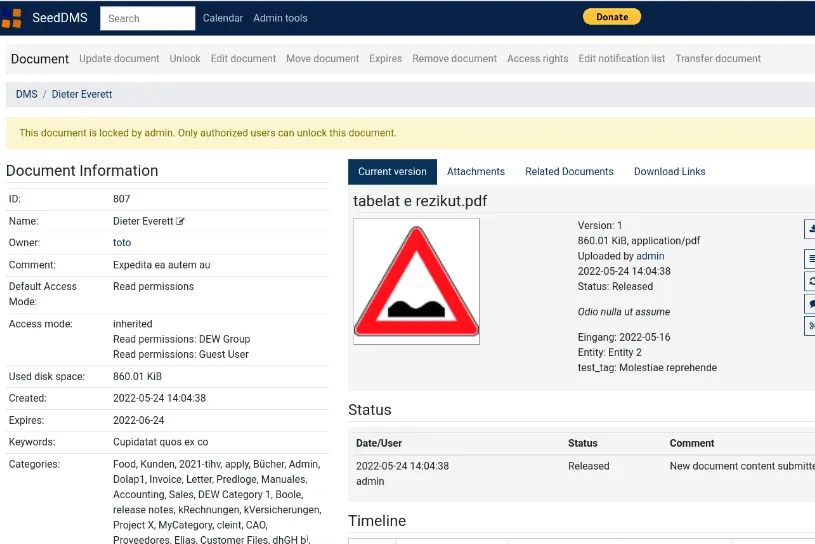
Task: Click into the Search input field
Action: click(x=148, y=18)
